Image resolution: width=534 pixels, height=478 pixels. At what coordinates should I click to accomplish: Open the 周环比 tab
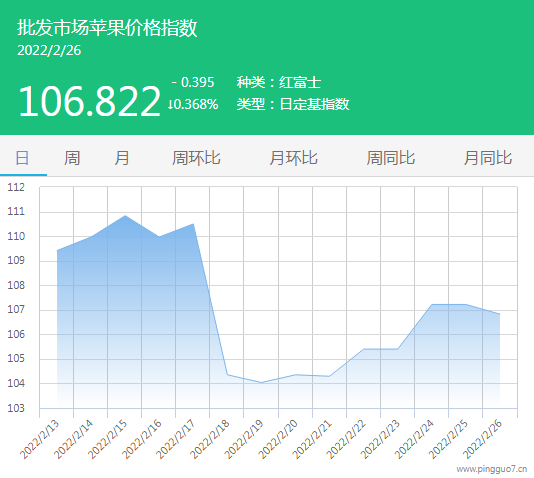pyautogui.click(x=196, y=158)
